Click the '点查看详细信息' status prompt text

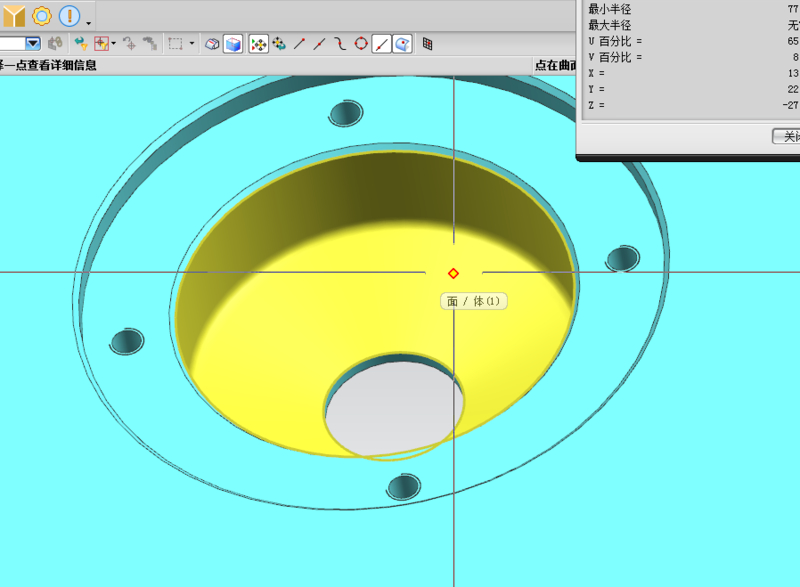click(x=56, y=65)
